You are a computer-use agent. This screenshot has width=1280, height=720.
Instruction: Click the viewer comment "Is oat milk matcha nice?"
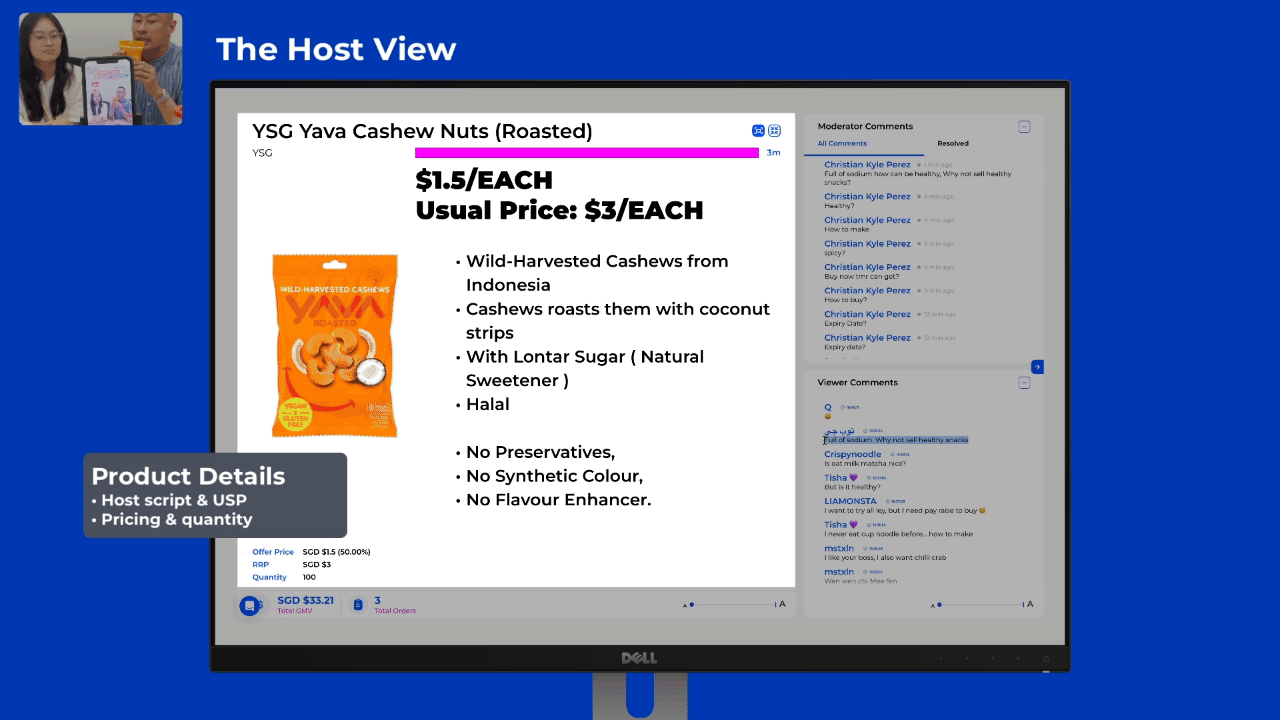tap(864, 464)
